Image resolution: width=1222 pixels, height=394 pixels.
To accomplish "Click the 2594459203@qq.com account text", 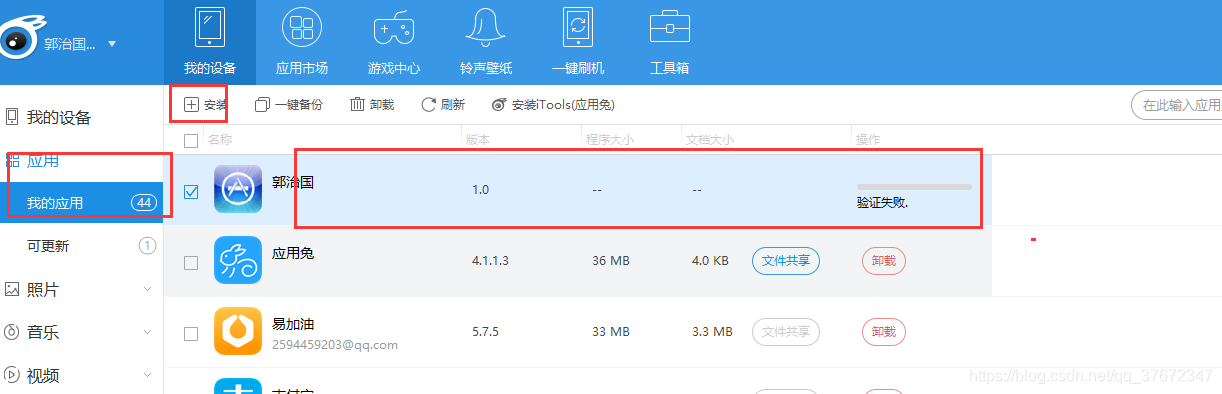I will 335,344.
